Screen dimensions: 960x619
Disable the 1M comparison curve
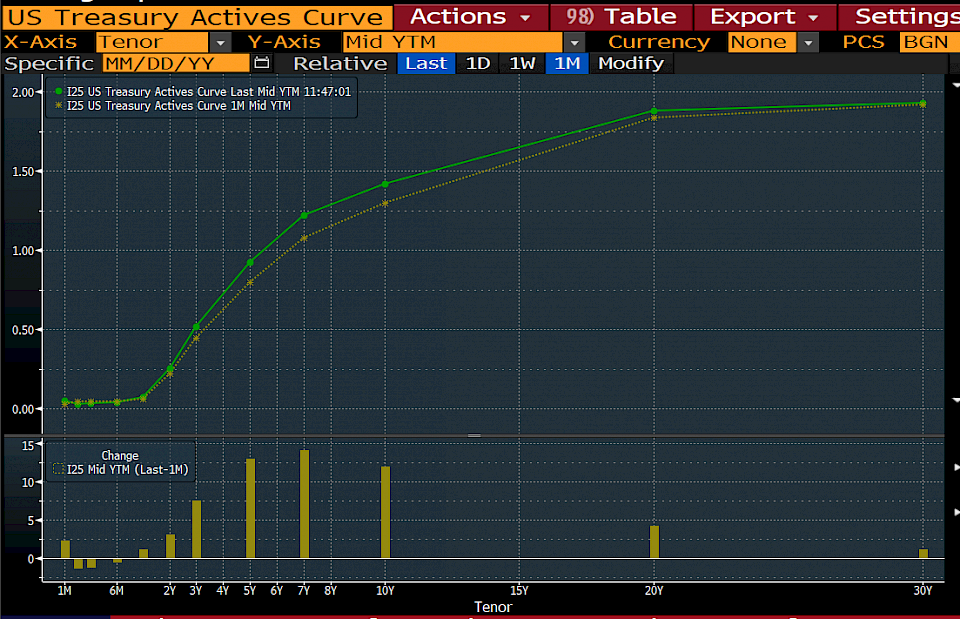tap(567, 63)
